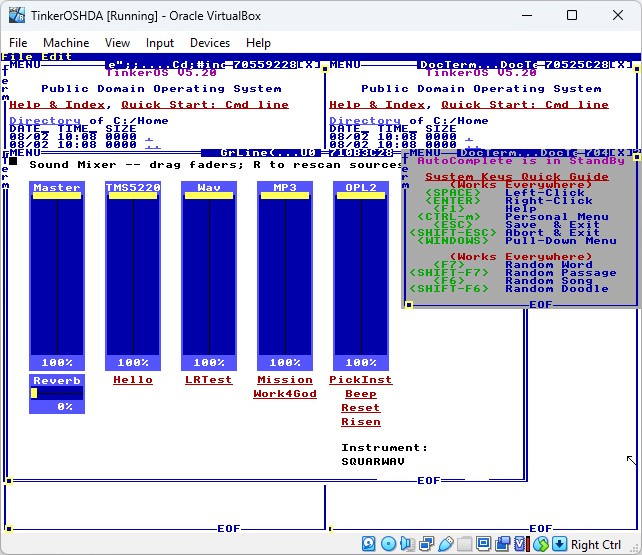Click the Master 100% value label

coord(57,363)
